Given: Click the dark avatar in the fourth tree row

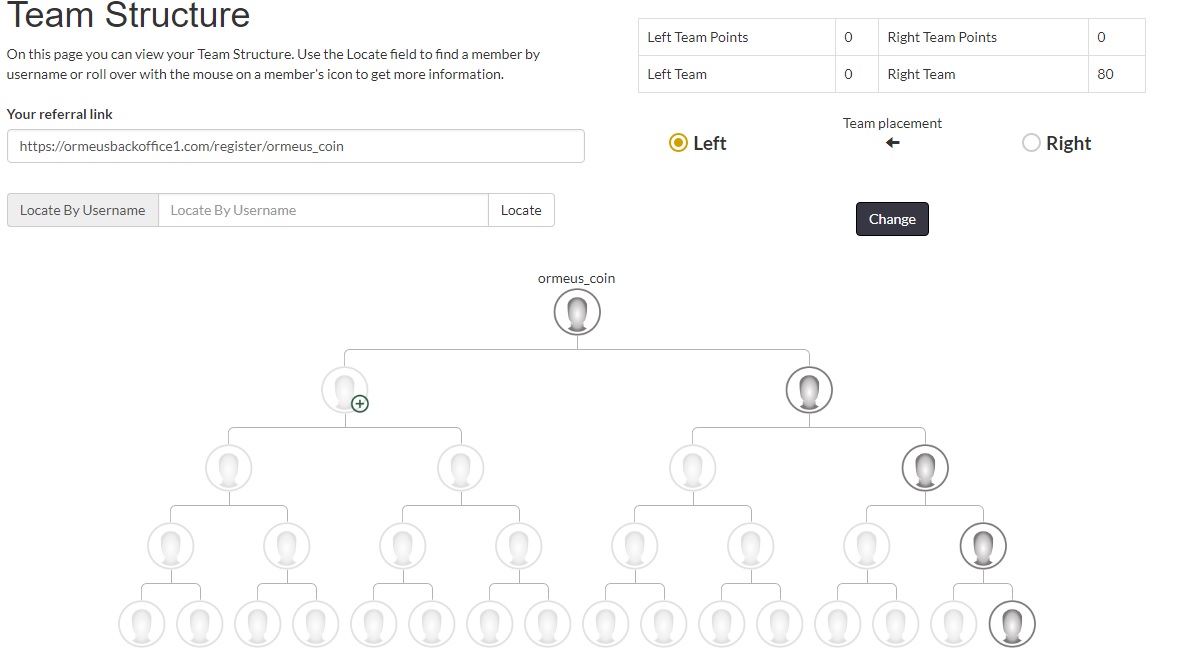Looking at the screenshot, I should click(983, 546).
